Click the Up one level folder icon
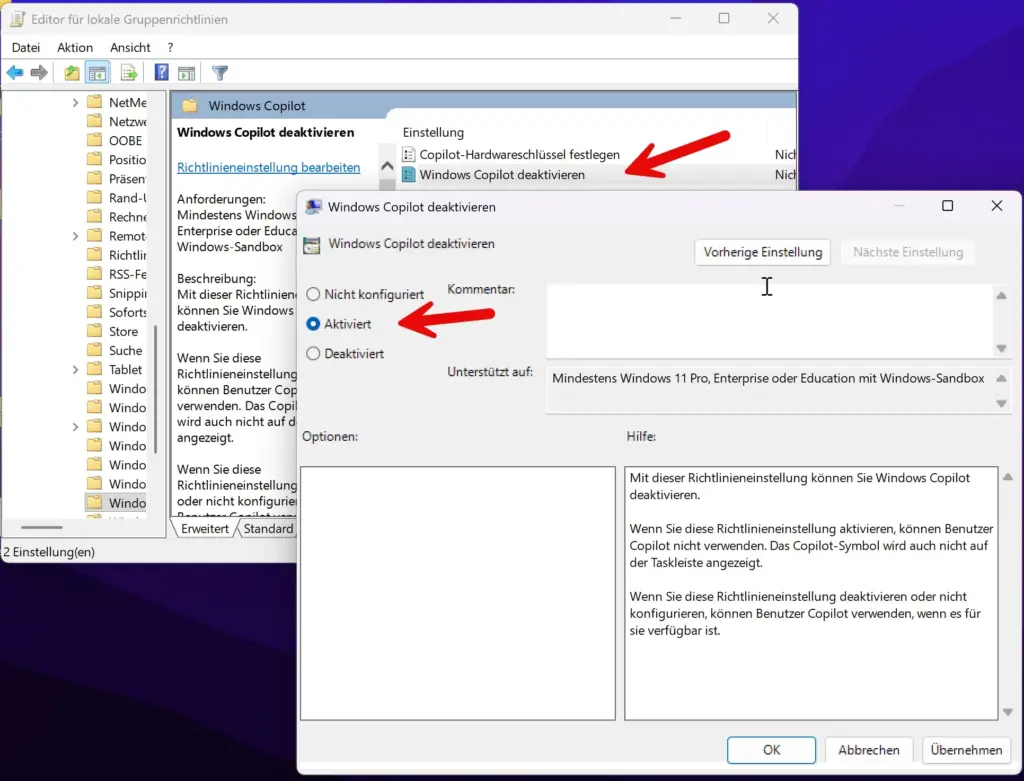 pyautogui.click(x=72, y=72)
